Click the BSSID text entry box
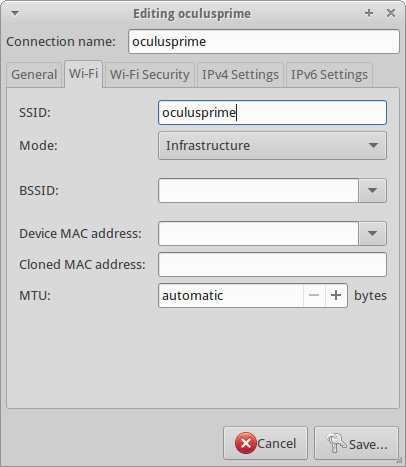 [258, 191]
